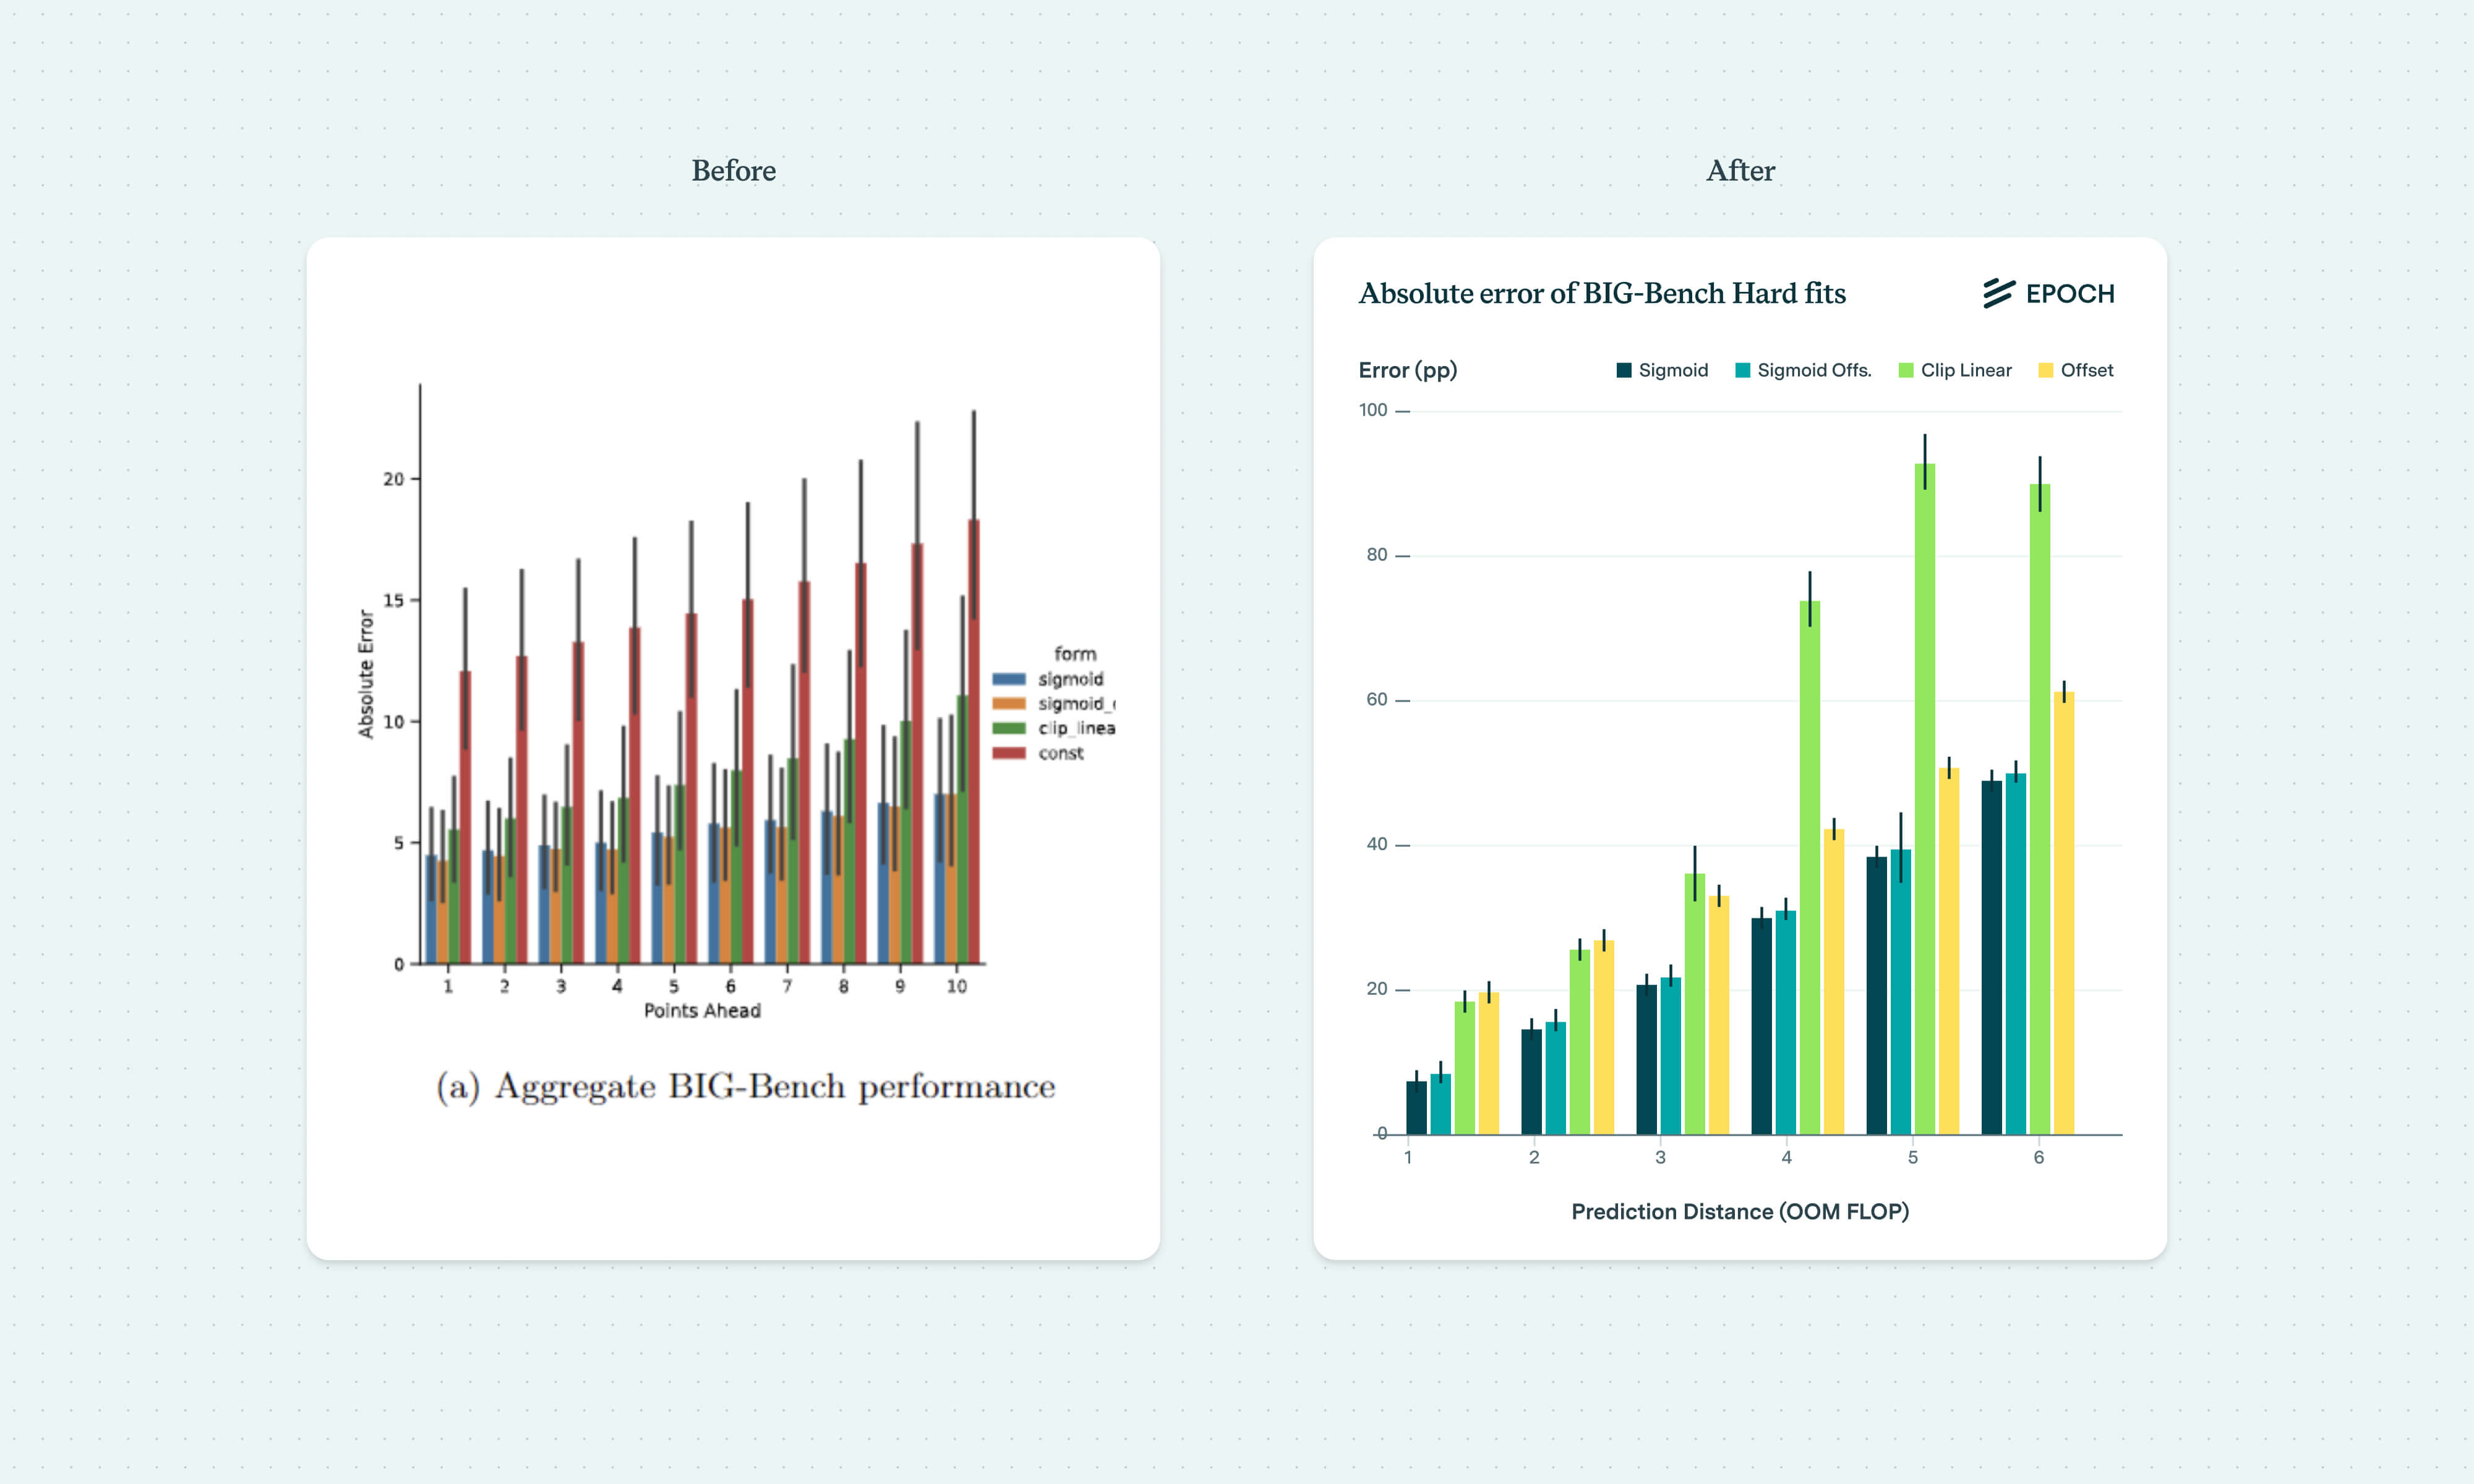Click the "15" y-axis tick in Before chart

click(x=393, y=601)
